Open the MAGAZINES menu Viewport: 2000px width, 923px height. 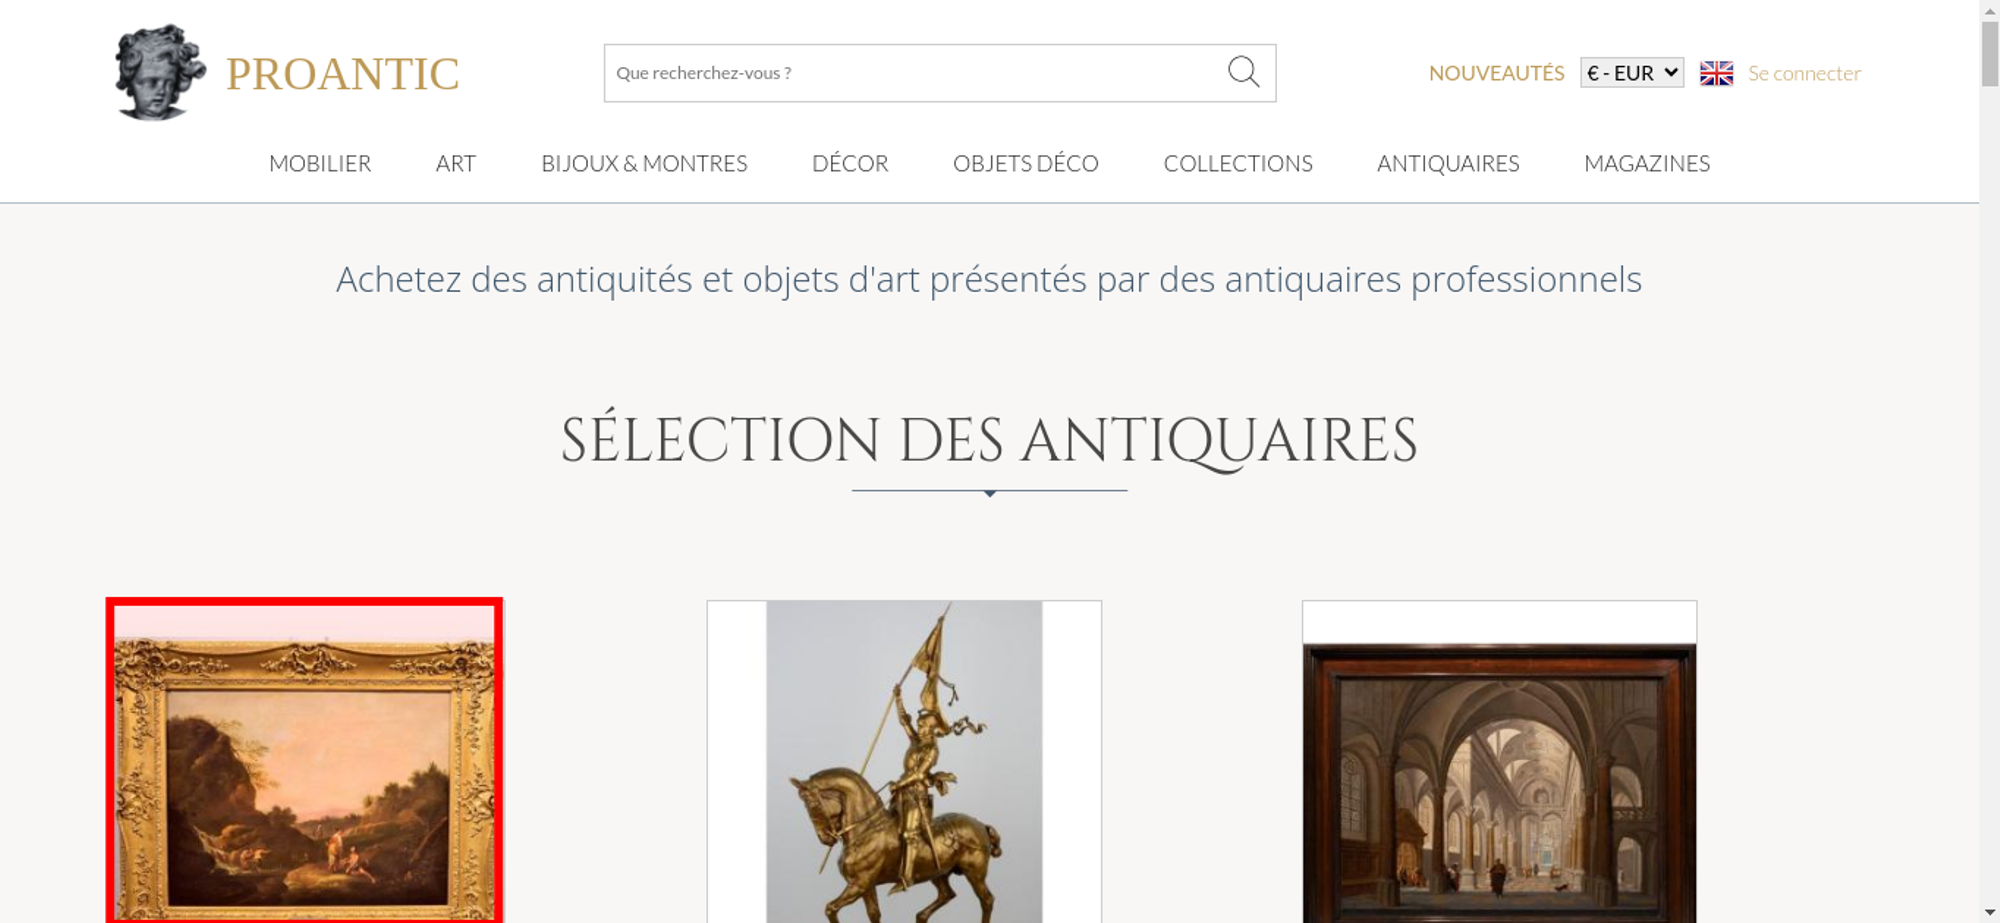coord(1647,163)
